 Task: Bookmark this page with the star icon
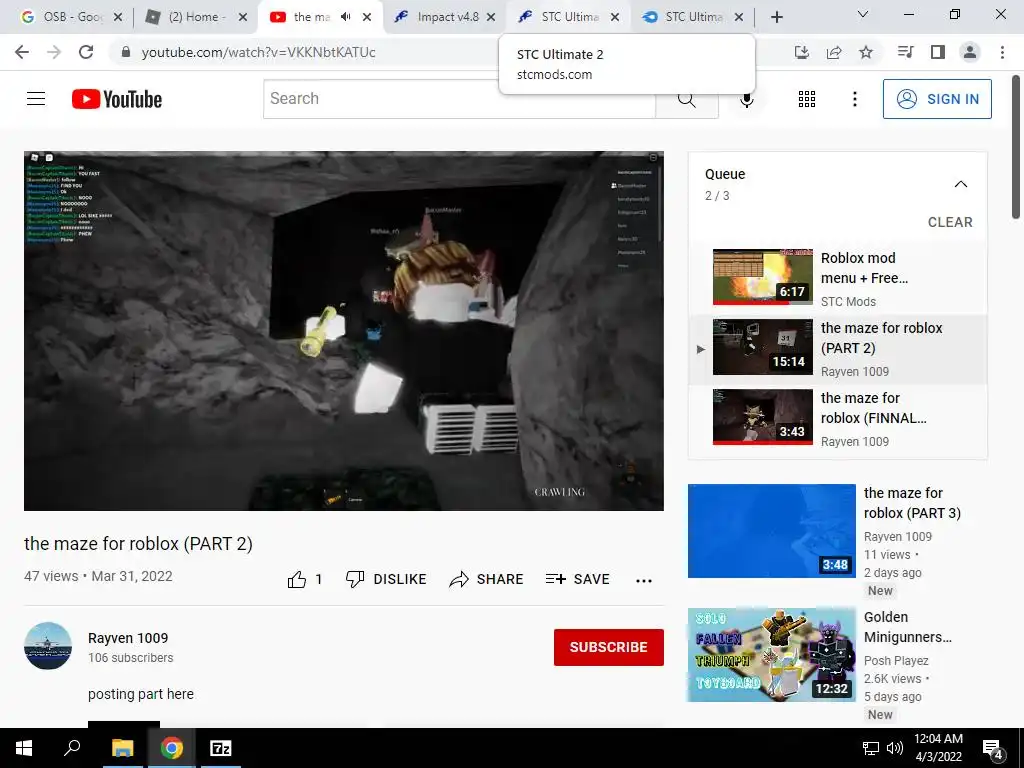[866, 52]
